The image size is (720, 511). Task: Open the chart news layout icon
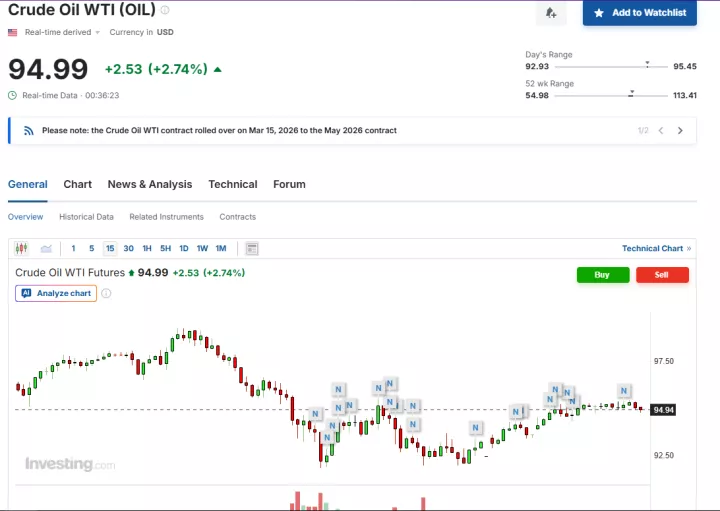pos(252,248)
